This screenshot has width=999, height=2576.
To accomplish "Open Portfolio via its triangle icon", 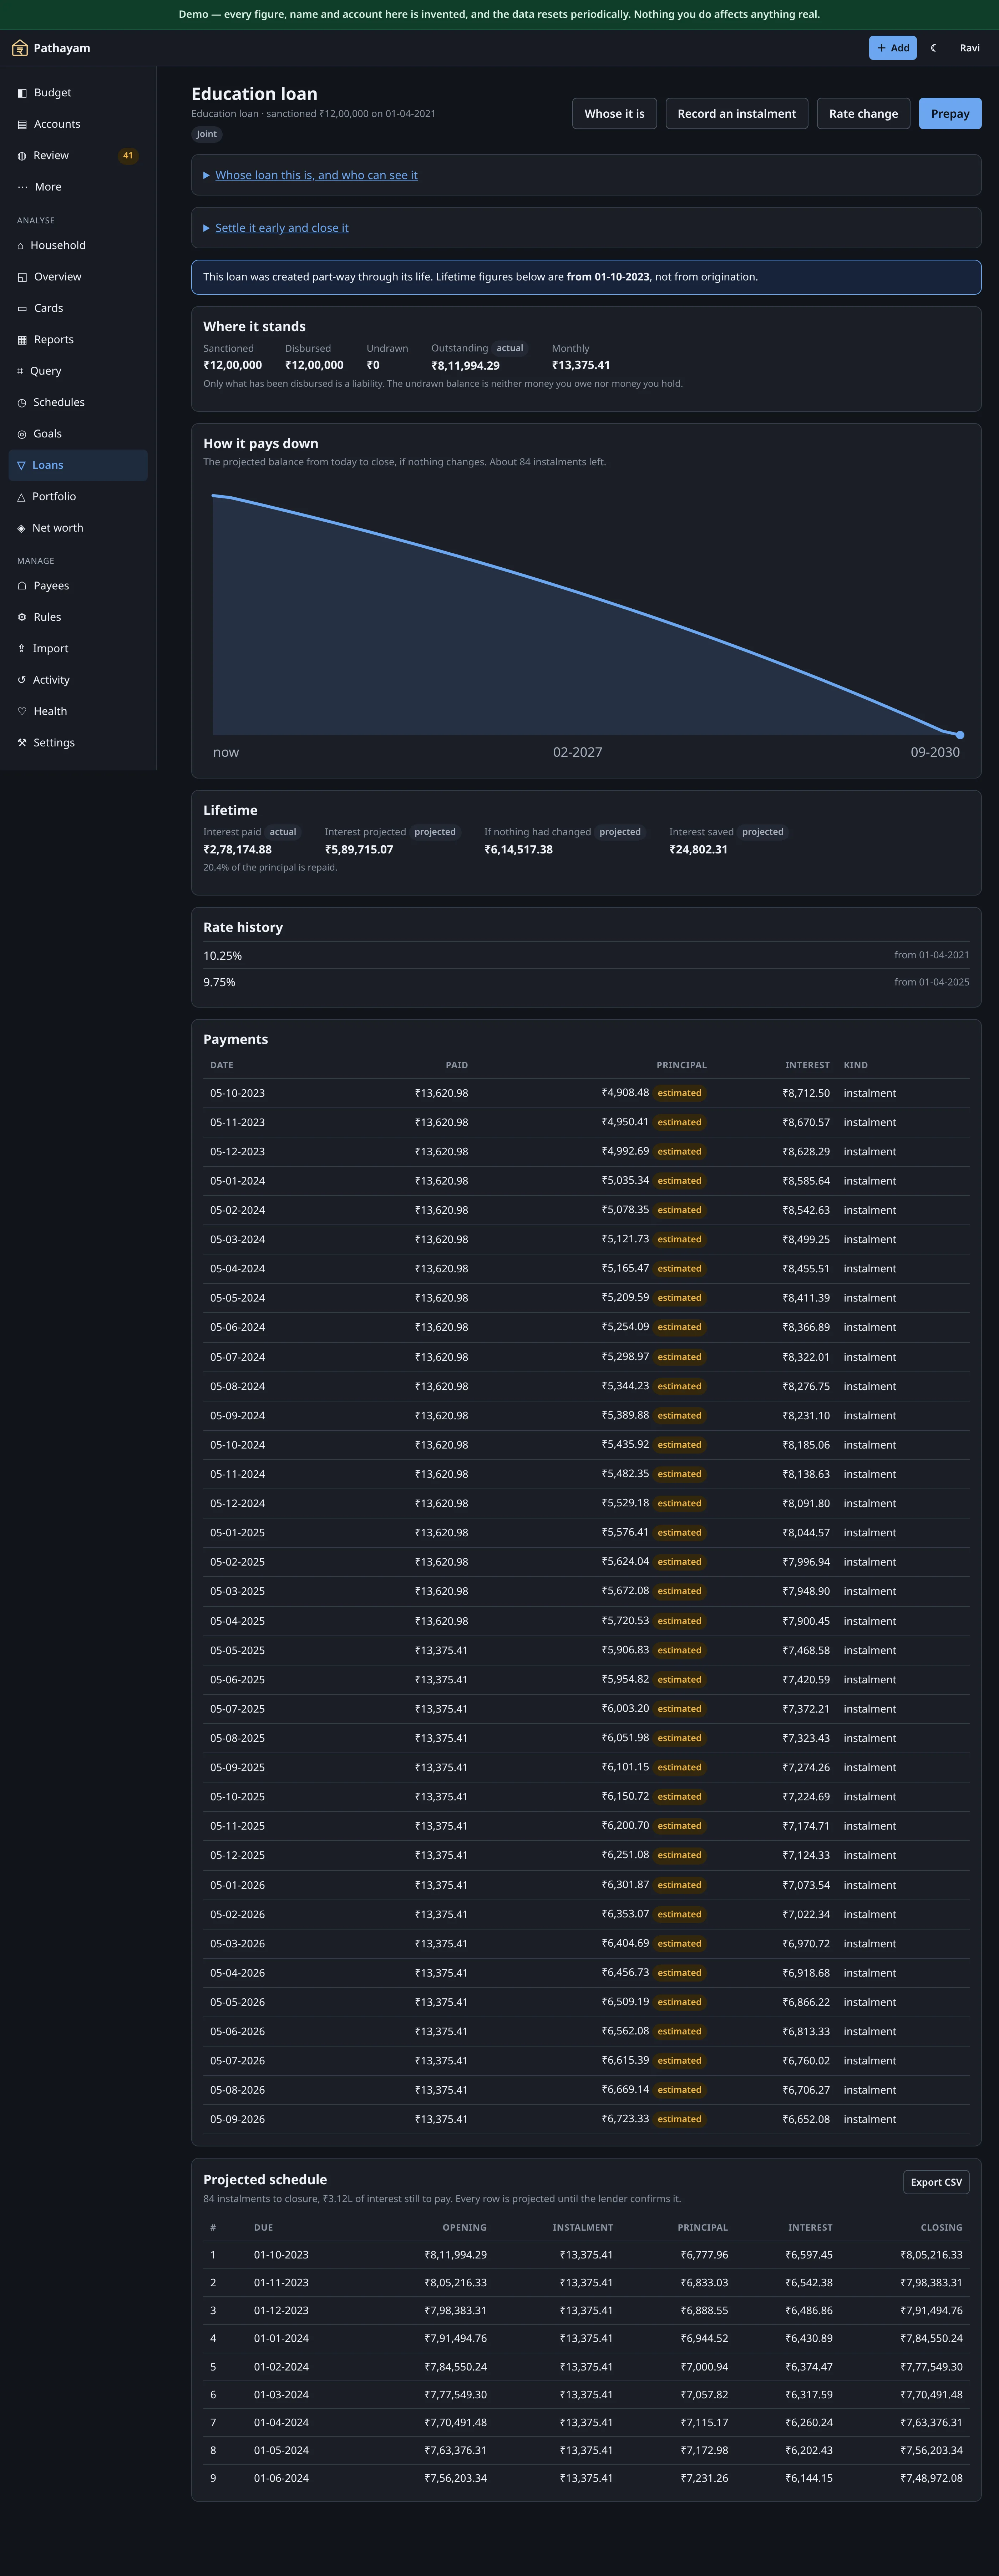I will point(21,497).
